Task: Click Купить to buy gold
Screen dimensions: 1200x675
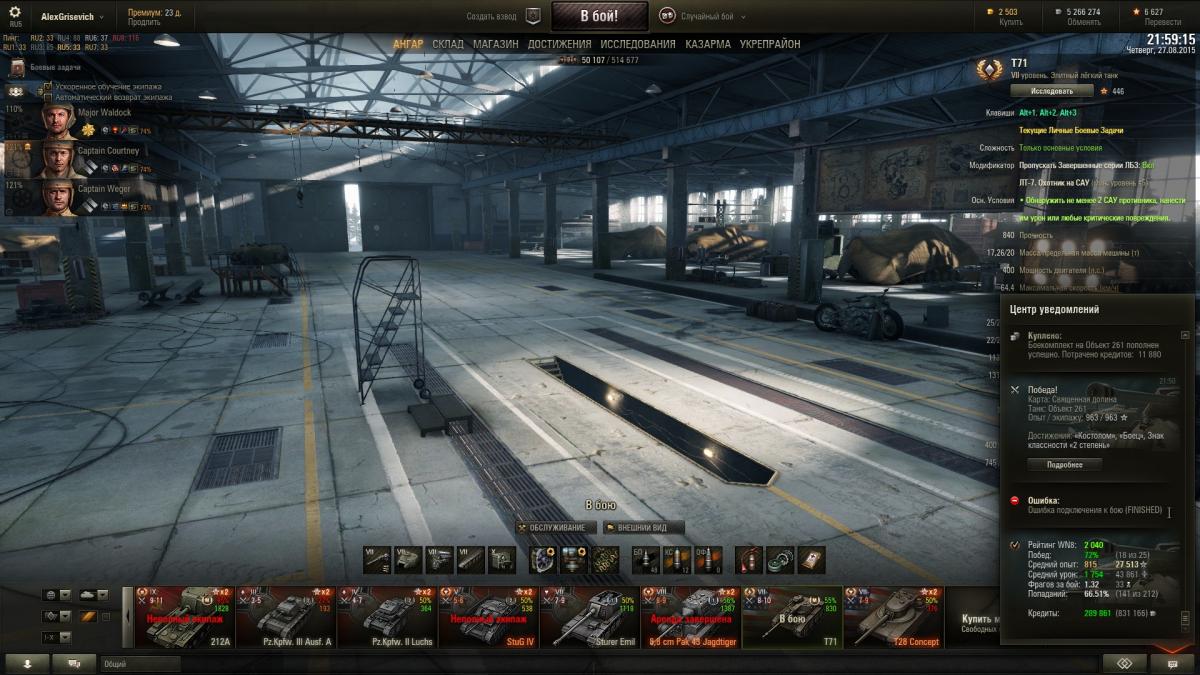Action: point(1010,22)
